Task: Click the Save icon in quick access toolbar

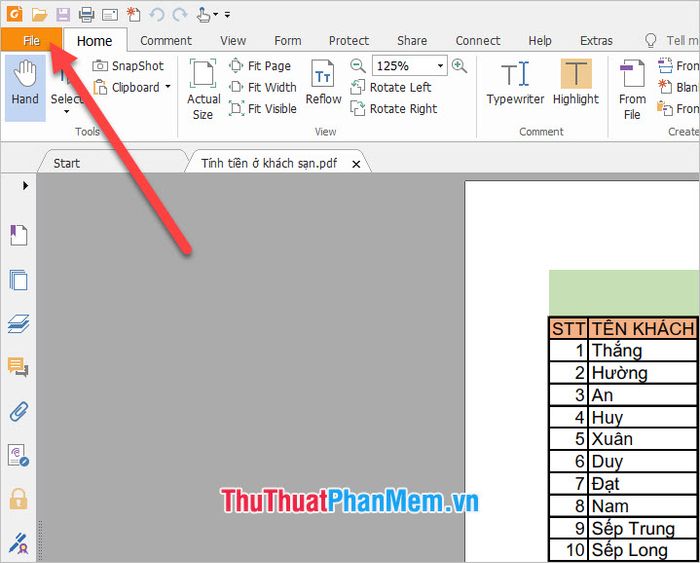Action: [63, 15]
